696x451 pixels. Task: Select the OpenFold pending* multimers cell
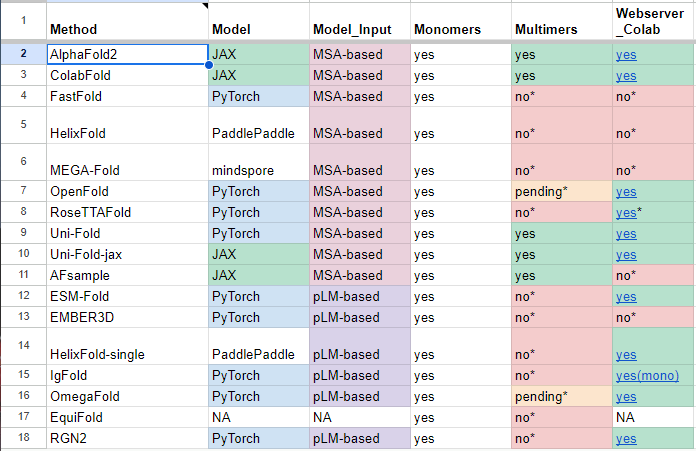562,191
